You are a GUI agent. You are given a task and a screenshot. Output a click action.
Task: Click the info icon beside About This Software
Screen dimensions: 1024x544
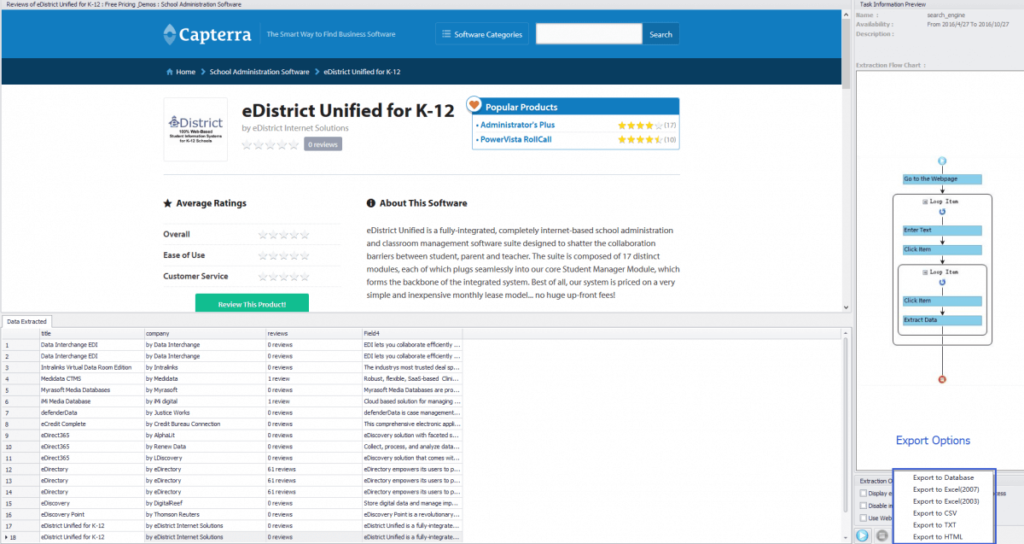(x=371, y=203)
